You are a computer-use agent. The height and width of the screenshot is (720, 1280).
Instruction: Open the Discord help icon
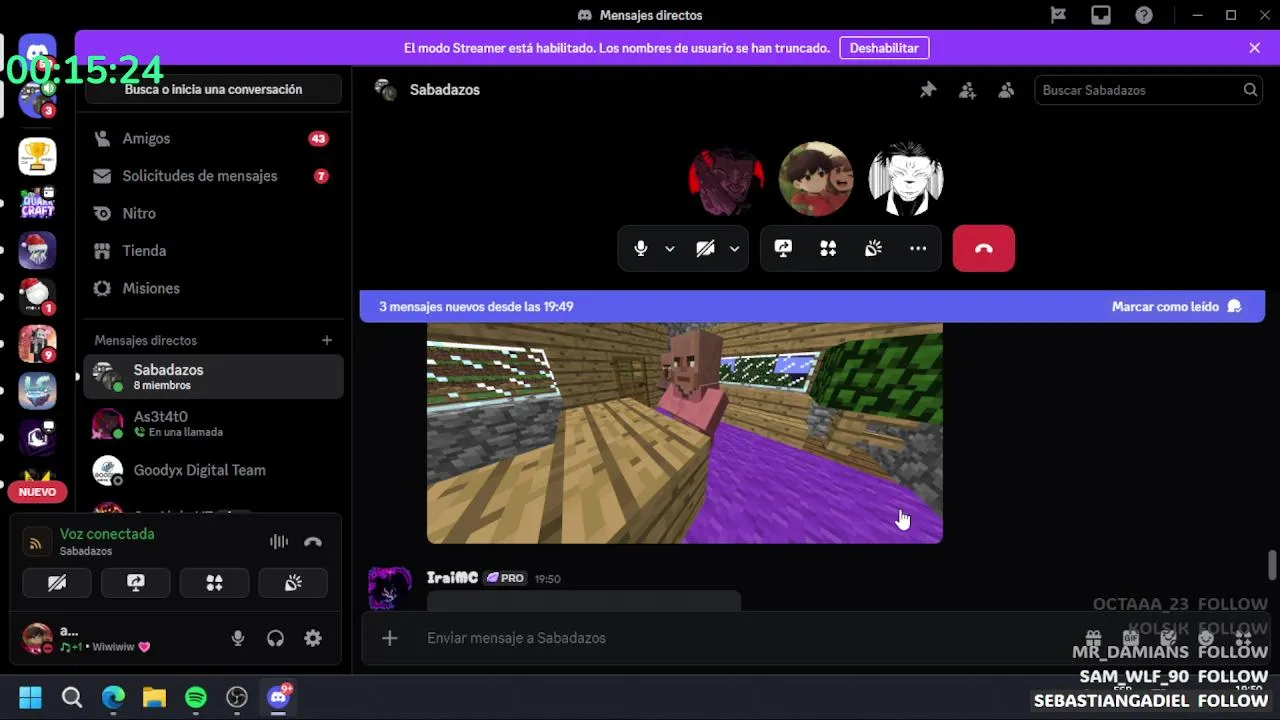click(x=1144, y=15)
